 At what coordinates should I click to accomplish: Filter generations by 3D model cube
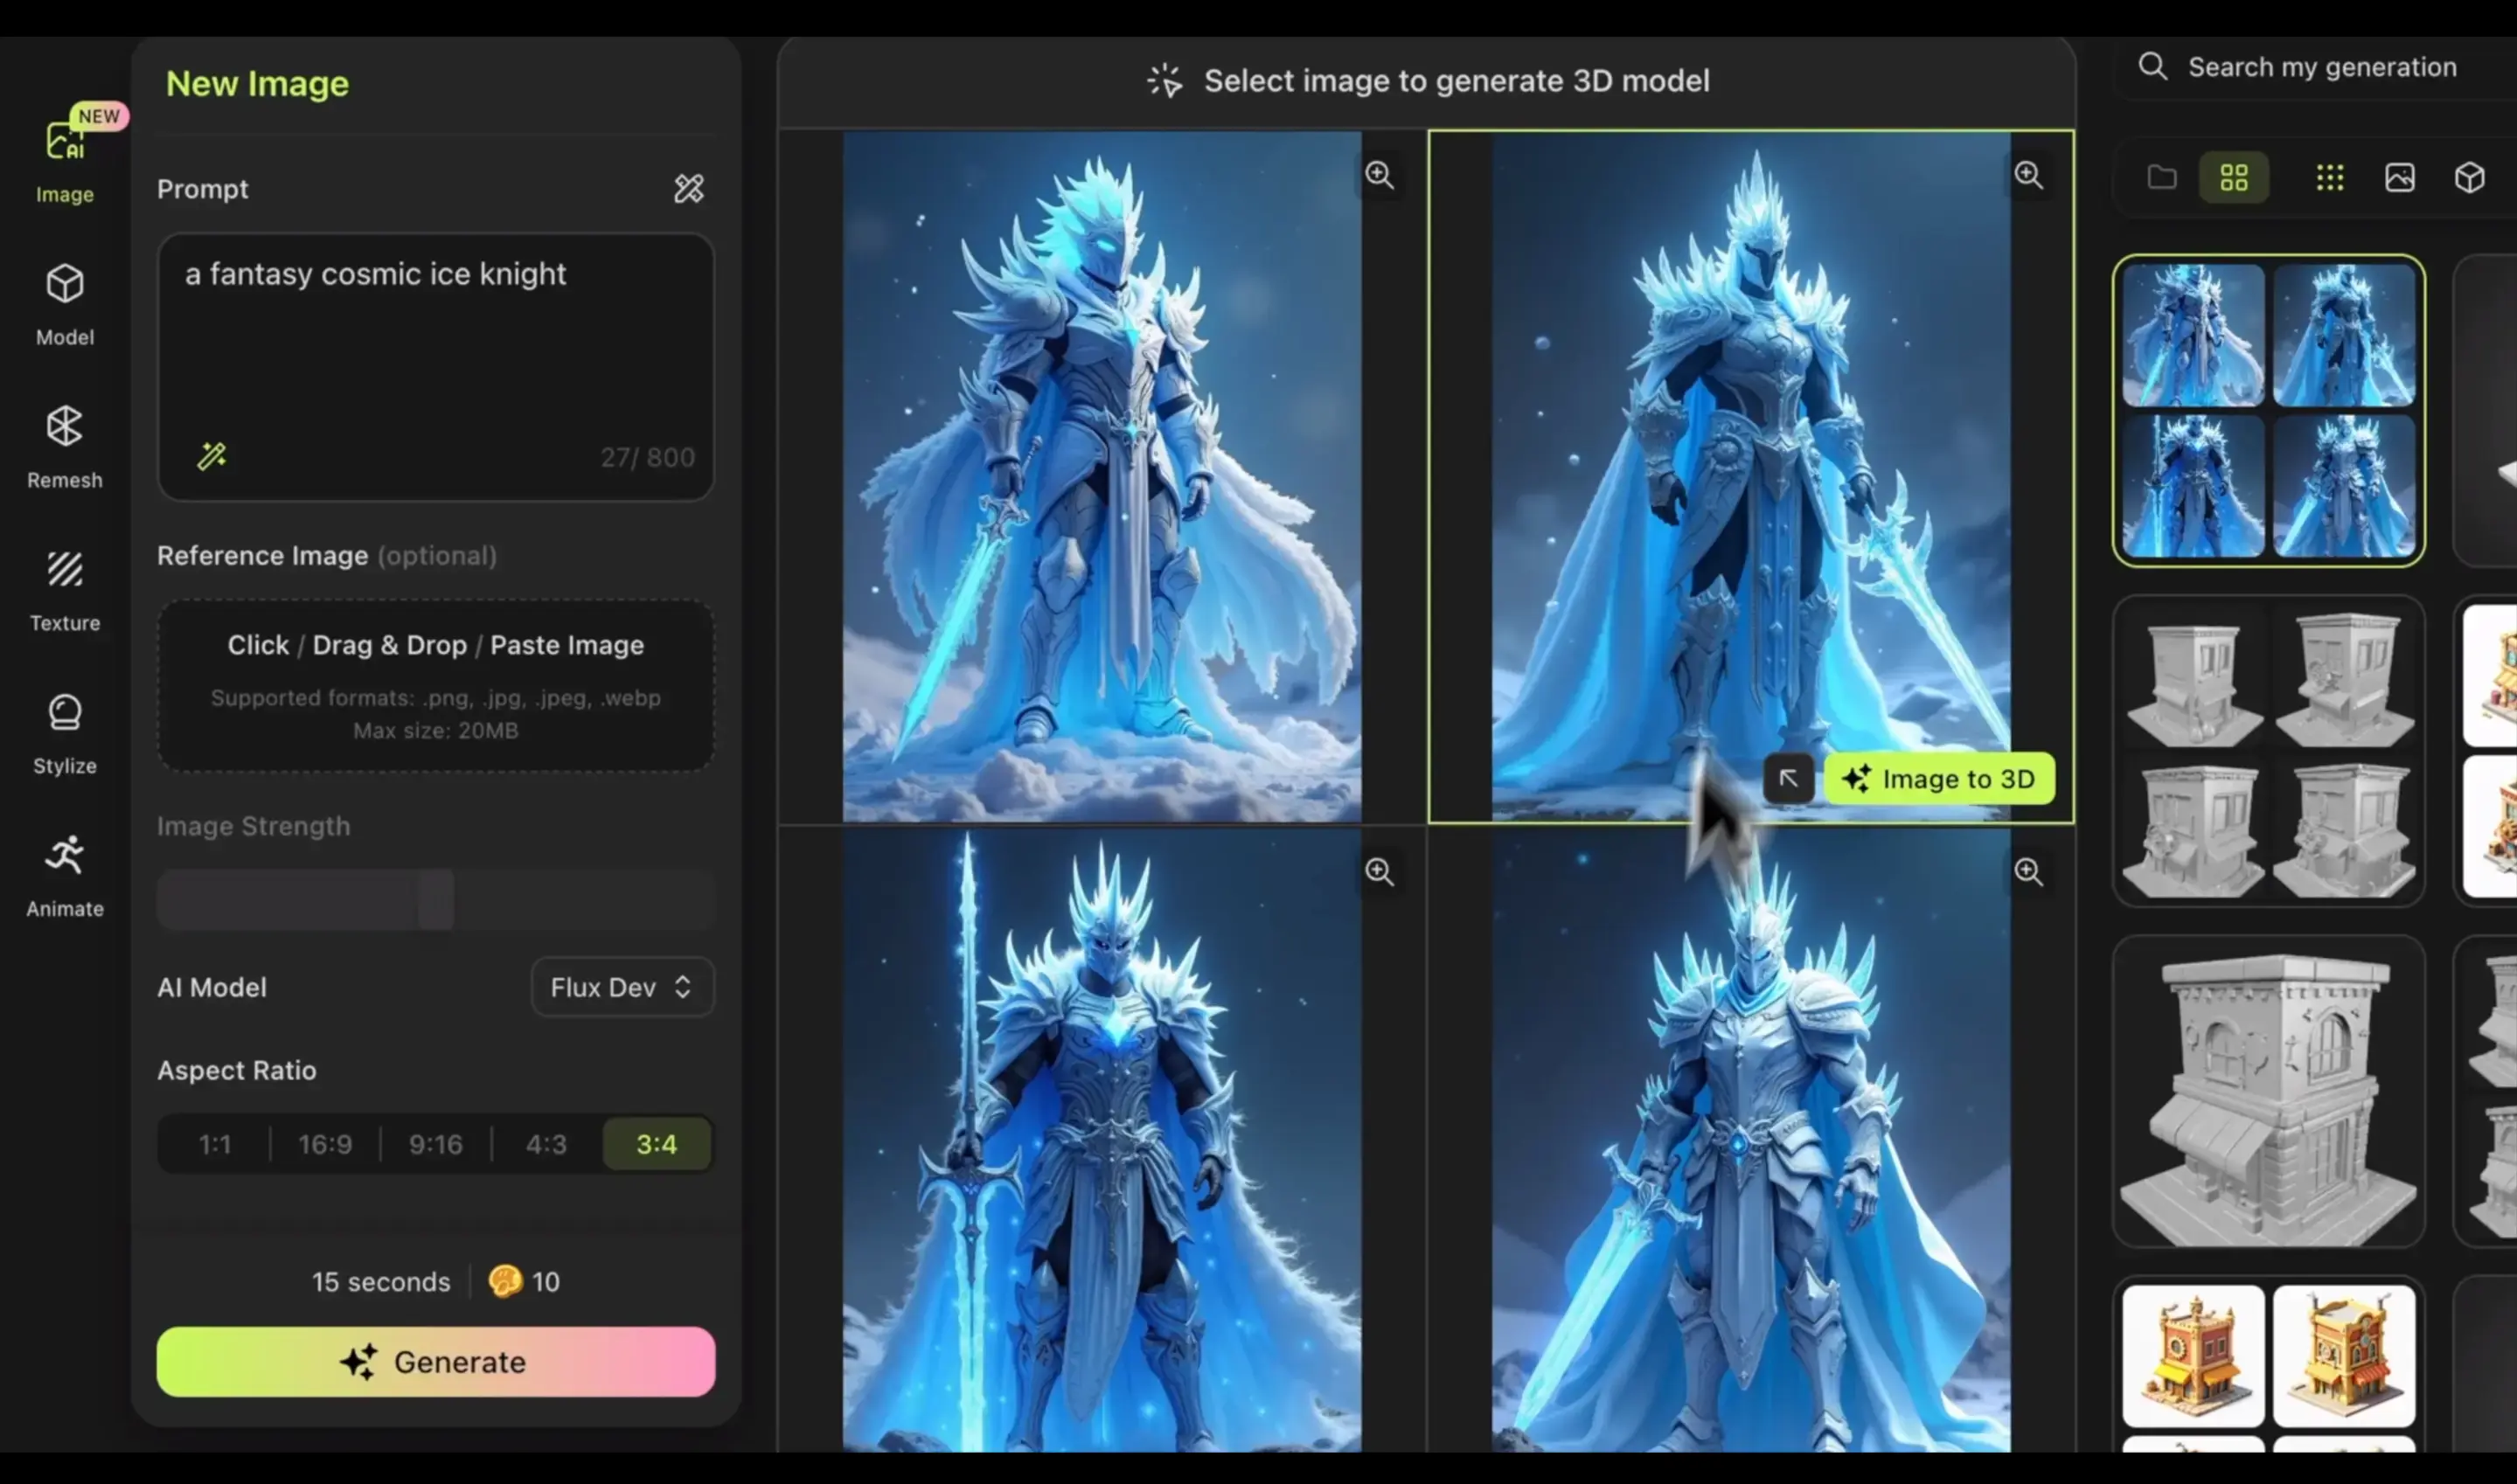tap(2468, 178)
